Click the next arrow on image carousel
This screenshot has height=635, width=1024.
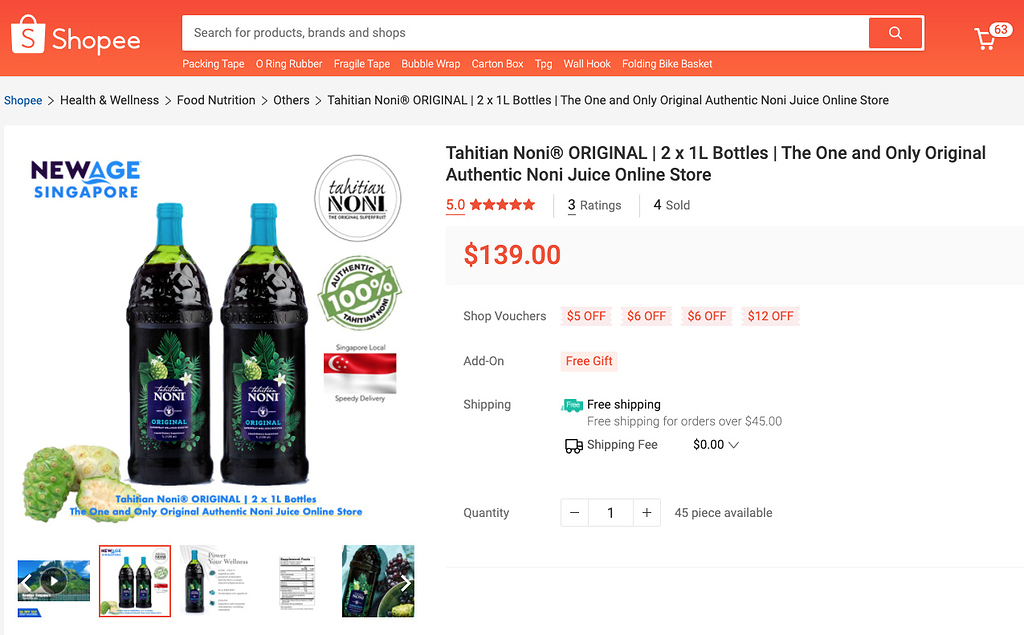tap(407, 581)
